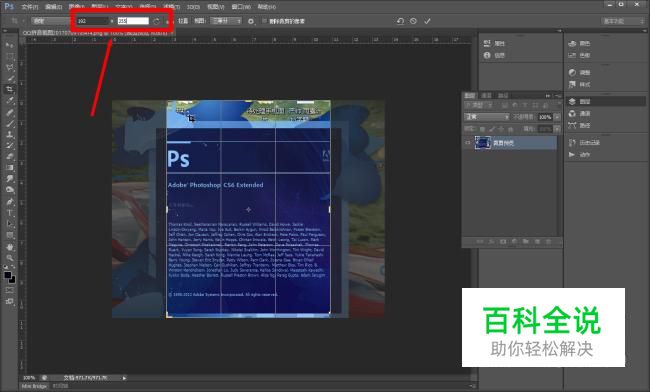Image resolution: width=650 pixels, height=392 pixels.
Task: Switch to the Paths tab in Layers panel
Action: 503,95
